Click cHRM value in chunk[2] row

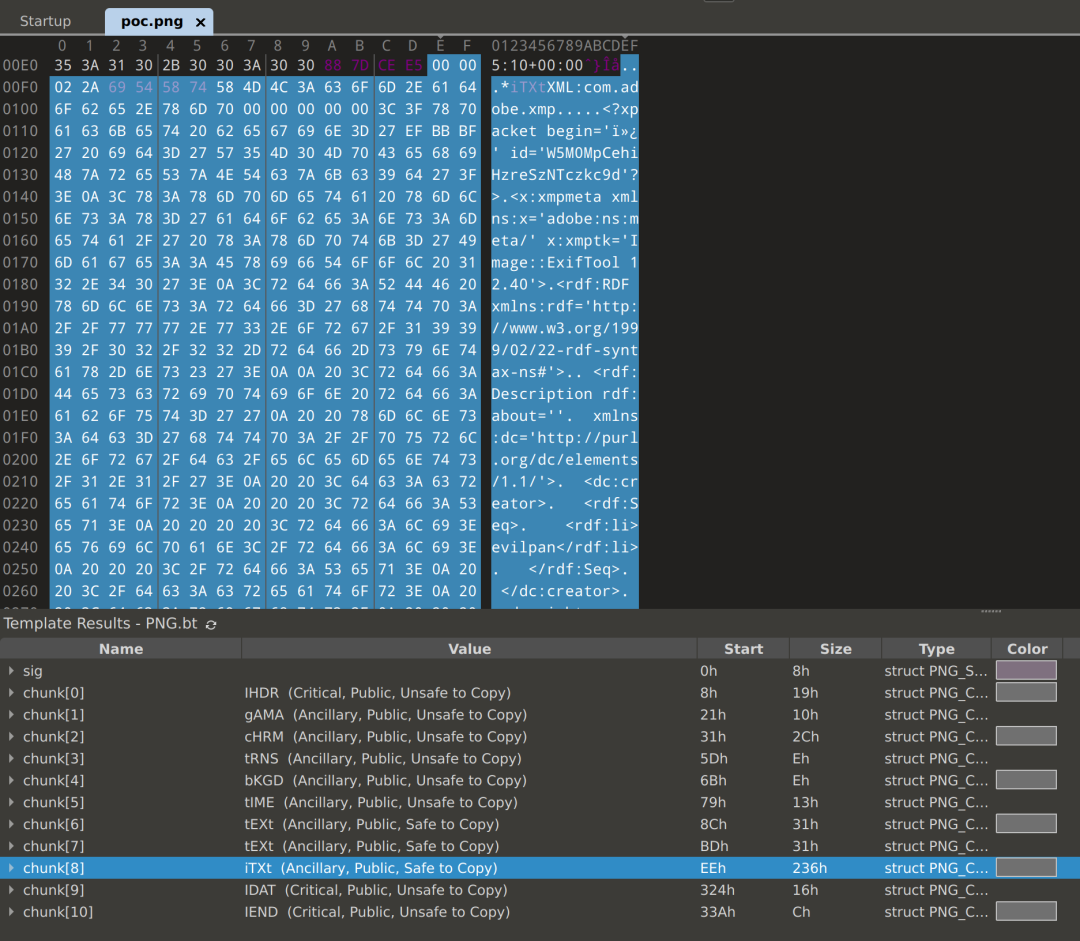click(386, 737)
